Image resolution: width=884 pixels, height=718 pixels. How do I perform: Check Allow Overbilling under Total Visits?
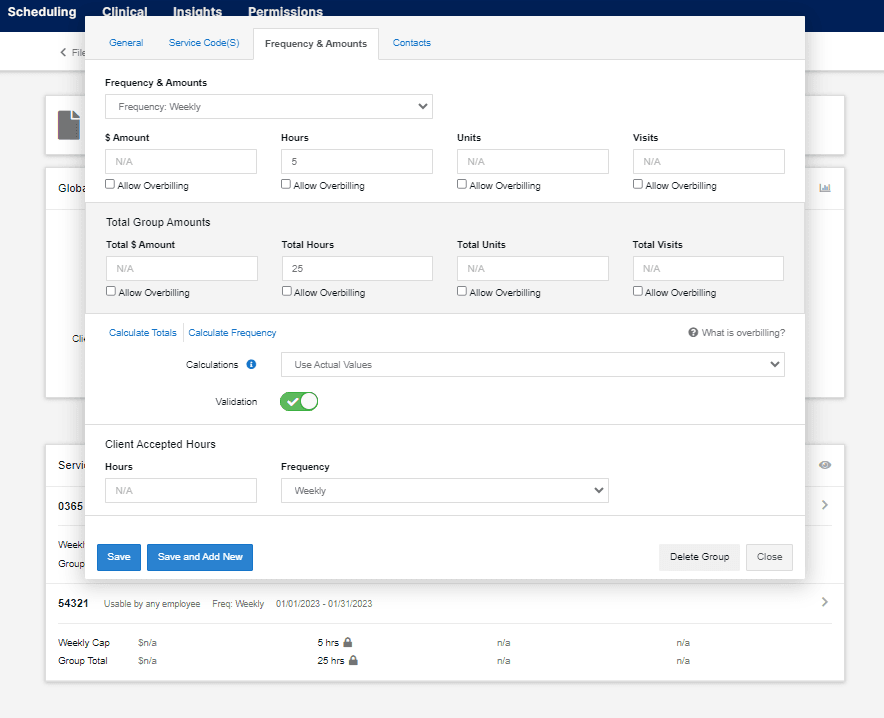638,291
